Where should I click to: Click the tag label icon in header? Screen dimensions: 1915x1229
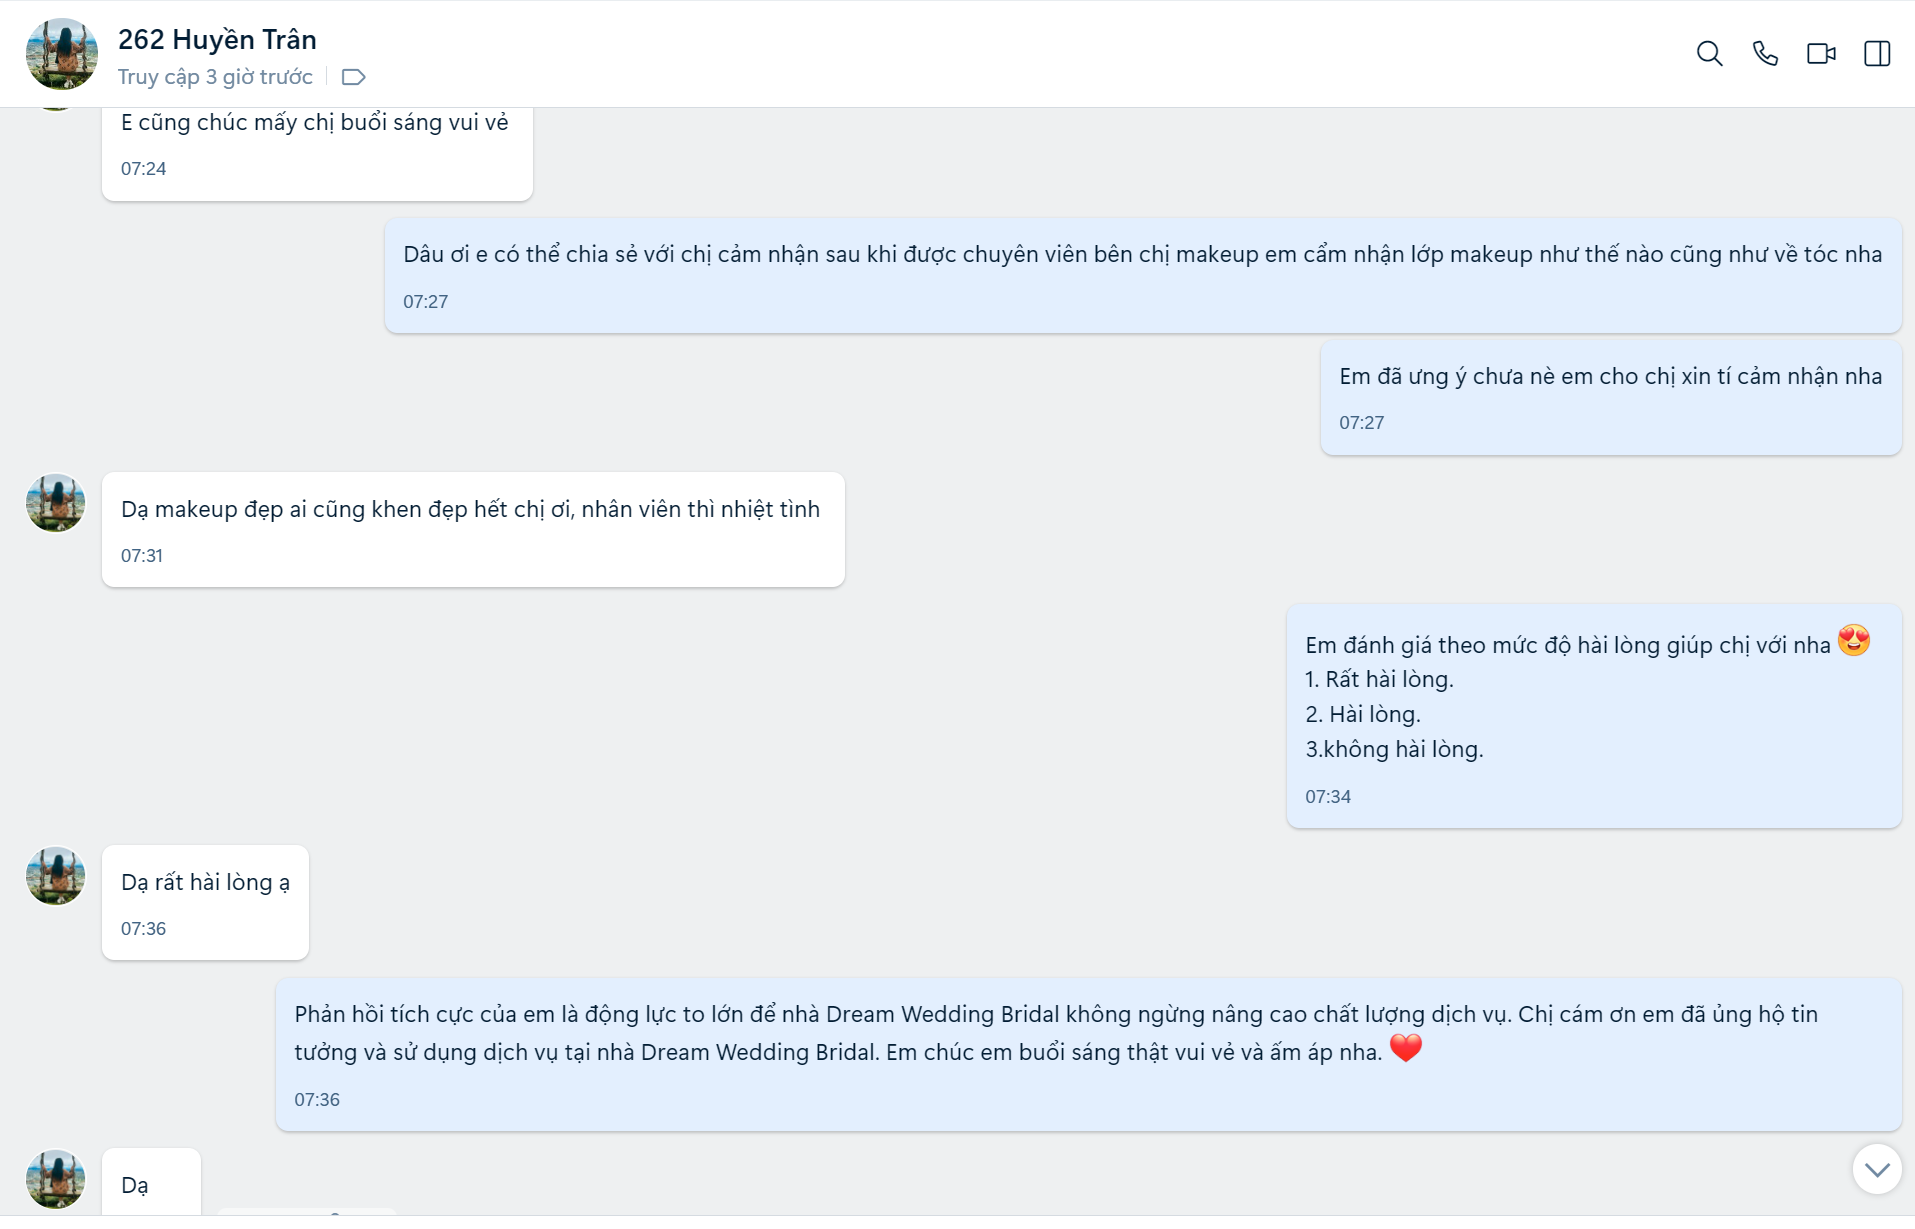pyautogui.click(x=353, y=77)
